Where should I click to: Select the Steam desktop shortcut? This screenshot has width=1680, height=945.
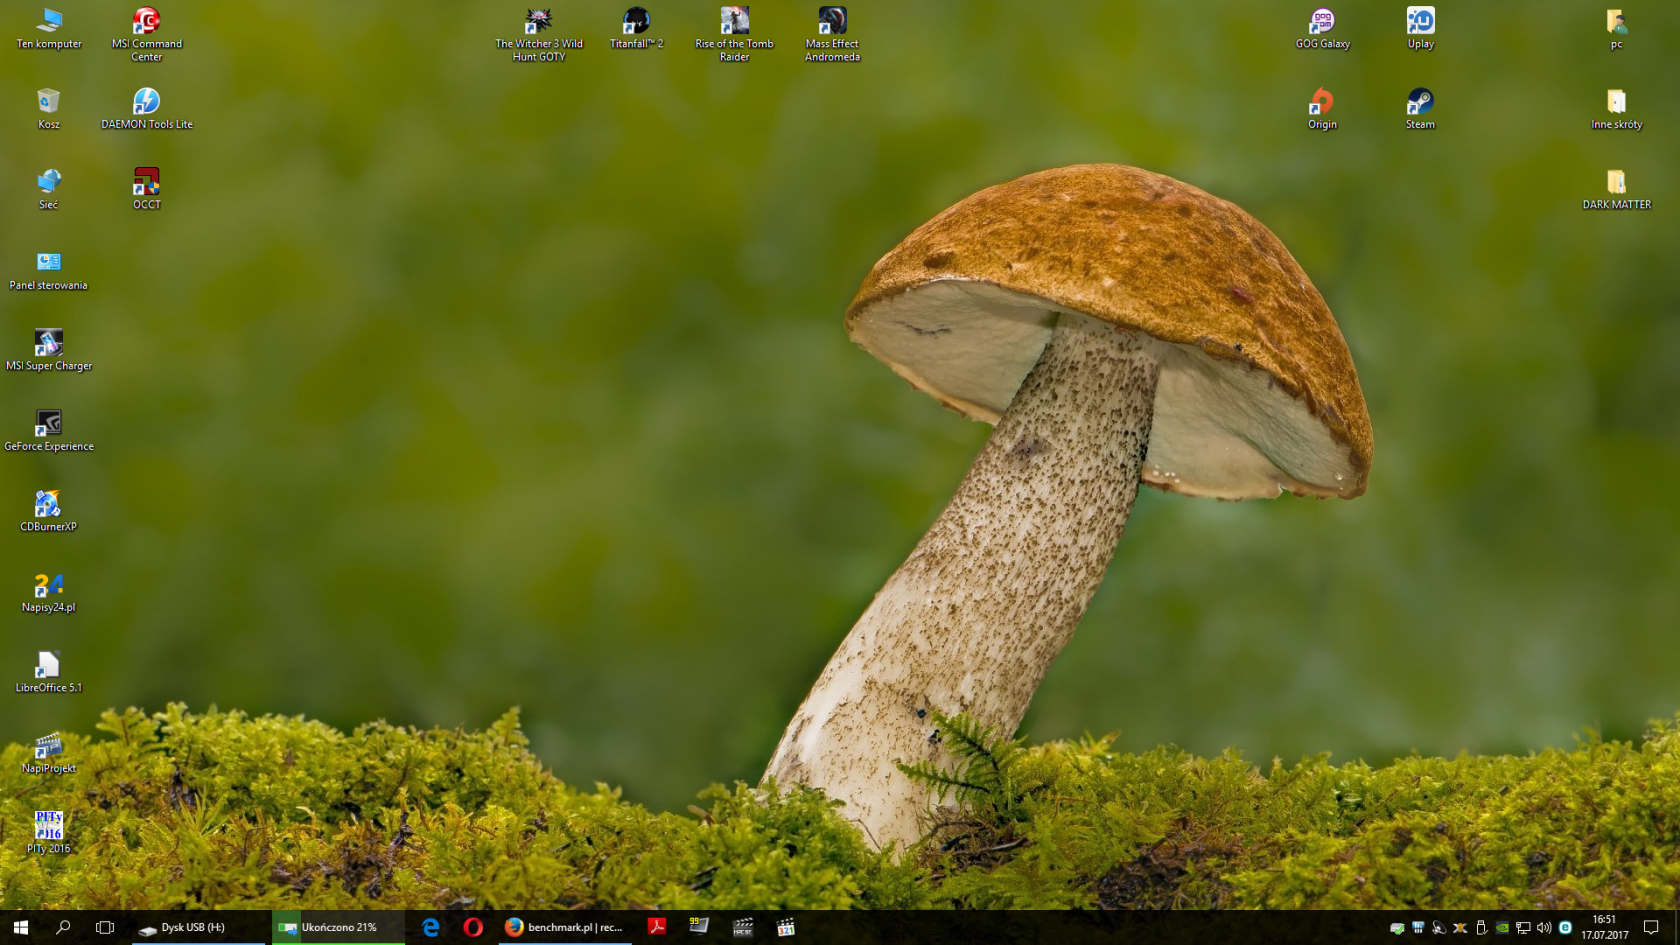(1421, 109)
